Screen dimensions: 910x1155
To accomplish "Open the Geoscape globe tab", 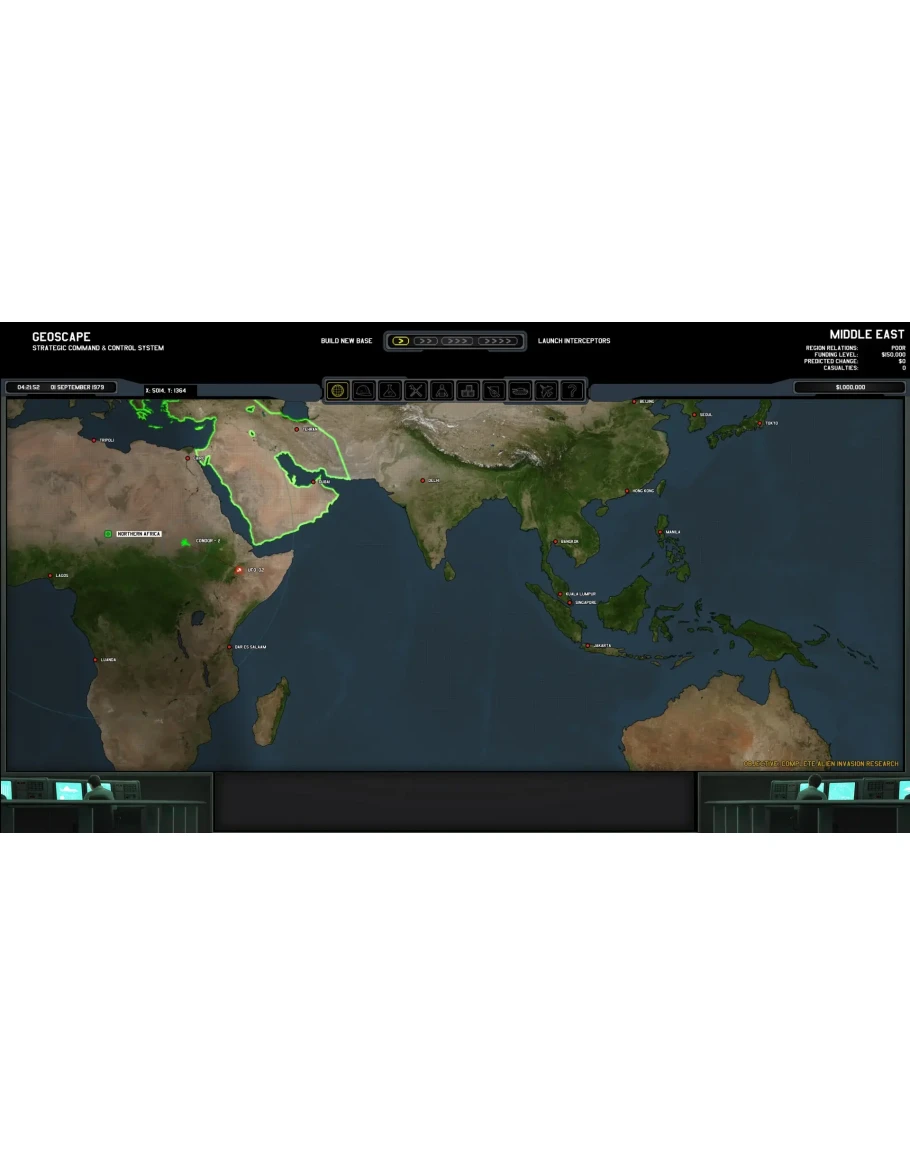I will pyautogui.click(x=338, y=390).
